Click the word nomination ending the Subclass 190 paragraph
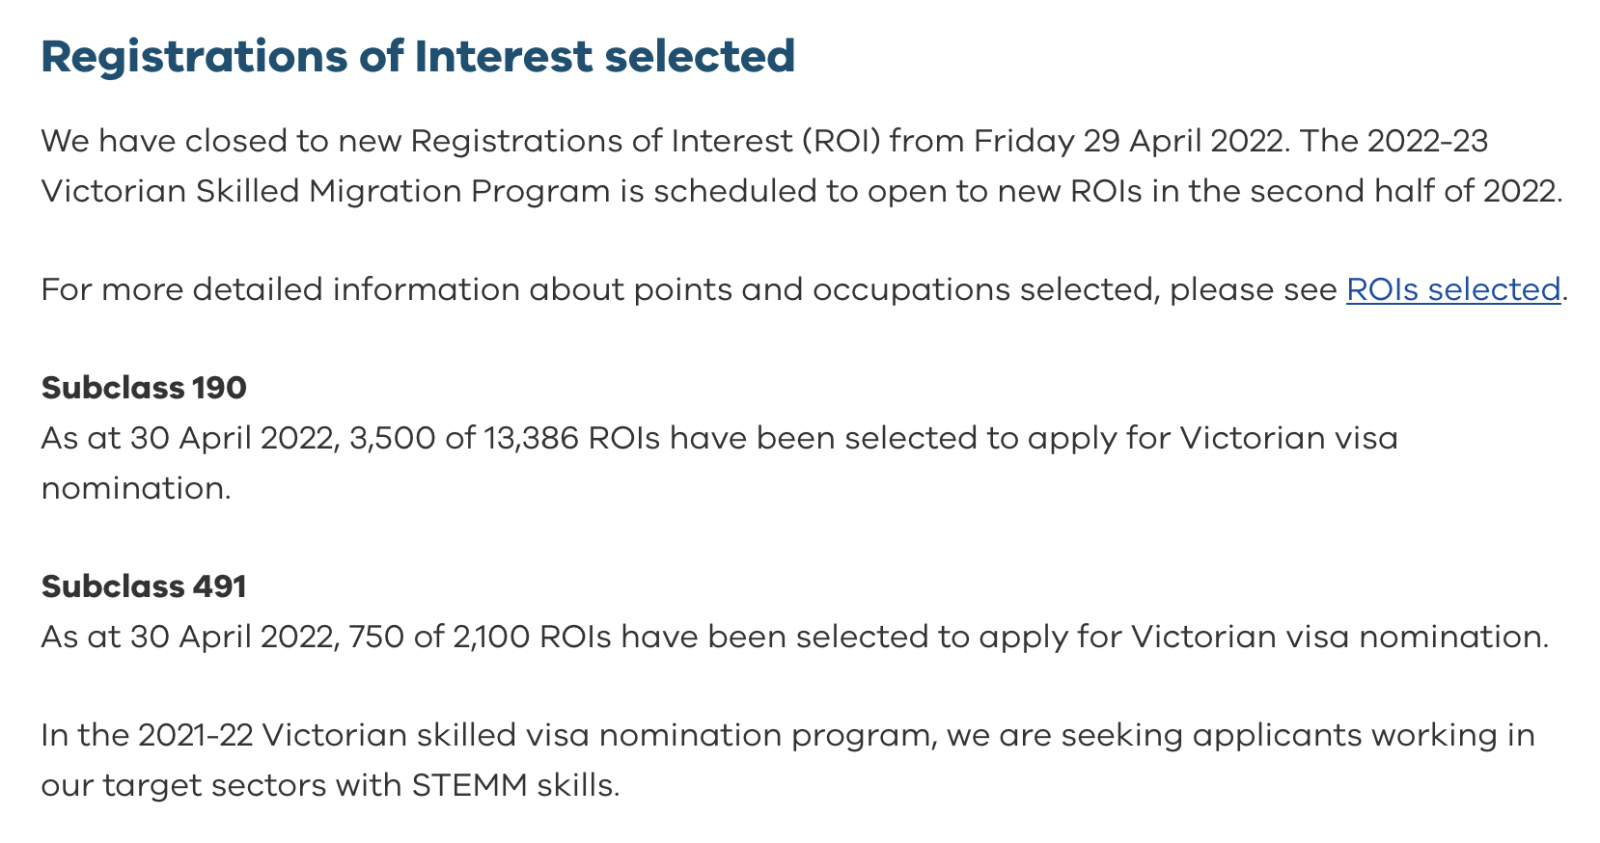This screenshot has height=843, width=1600. pyautogui.click(x=135, y=488)
